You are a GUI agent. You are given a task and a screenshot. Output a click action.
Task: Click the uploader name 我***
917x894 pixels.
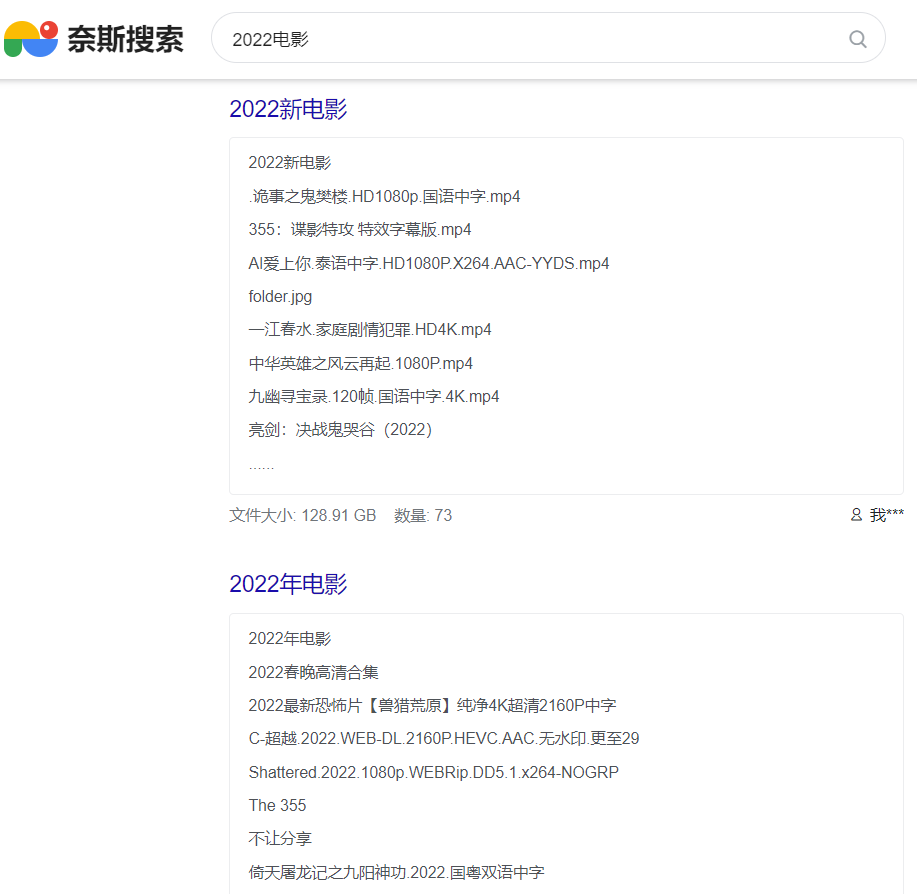tap(886, 515)
